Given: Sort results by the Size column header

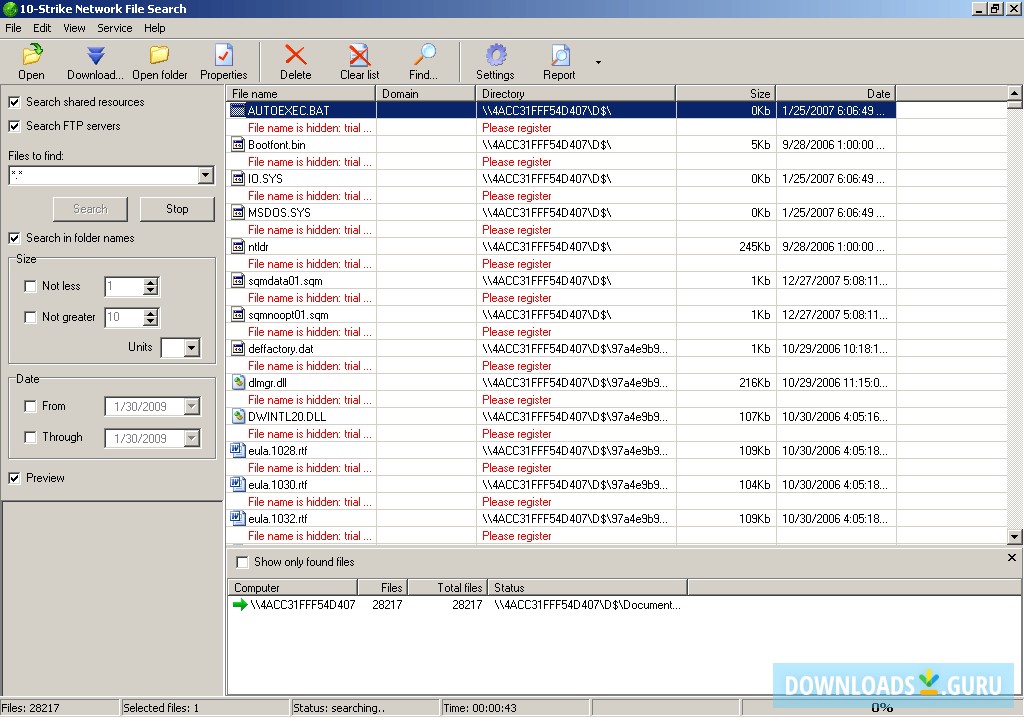Looking at the screenshot, I should (x=725, y=94).
